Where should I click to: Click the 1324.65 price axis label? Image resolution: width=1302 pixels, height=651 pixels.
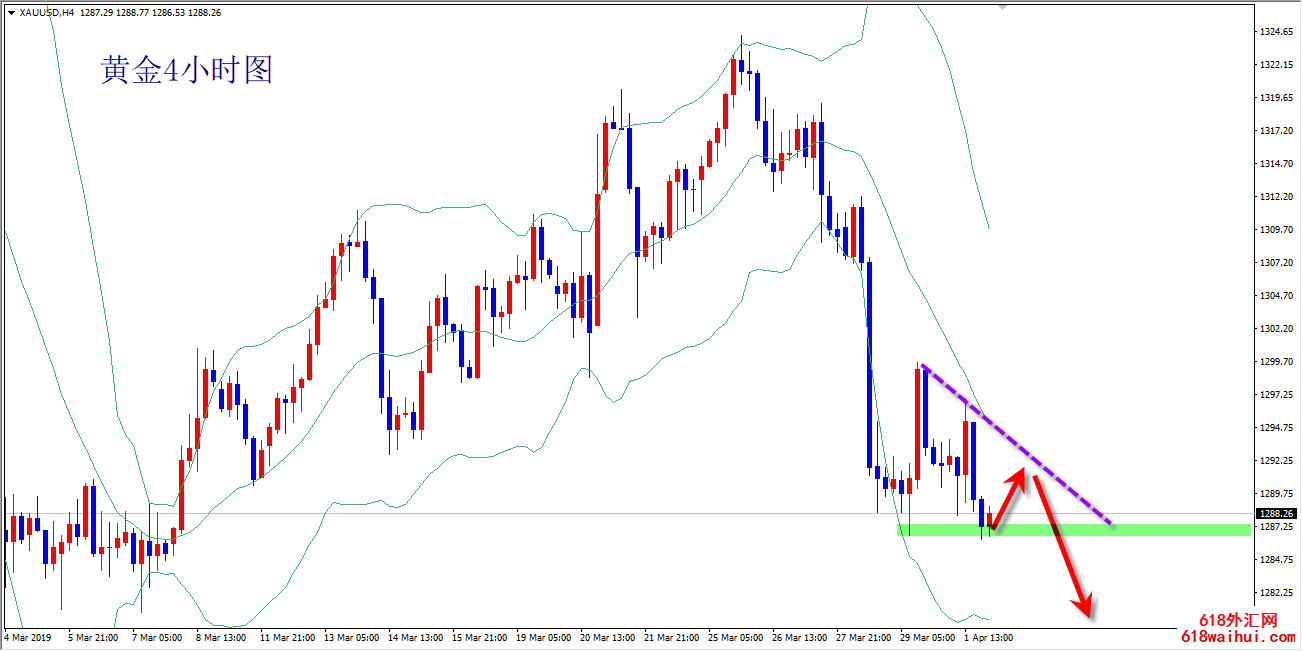click(x=1275, y=32)
